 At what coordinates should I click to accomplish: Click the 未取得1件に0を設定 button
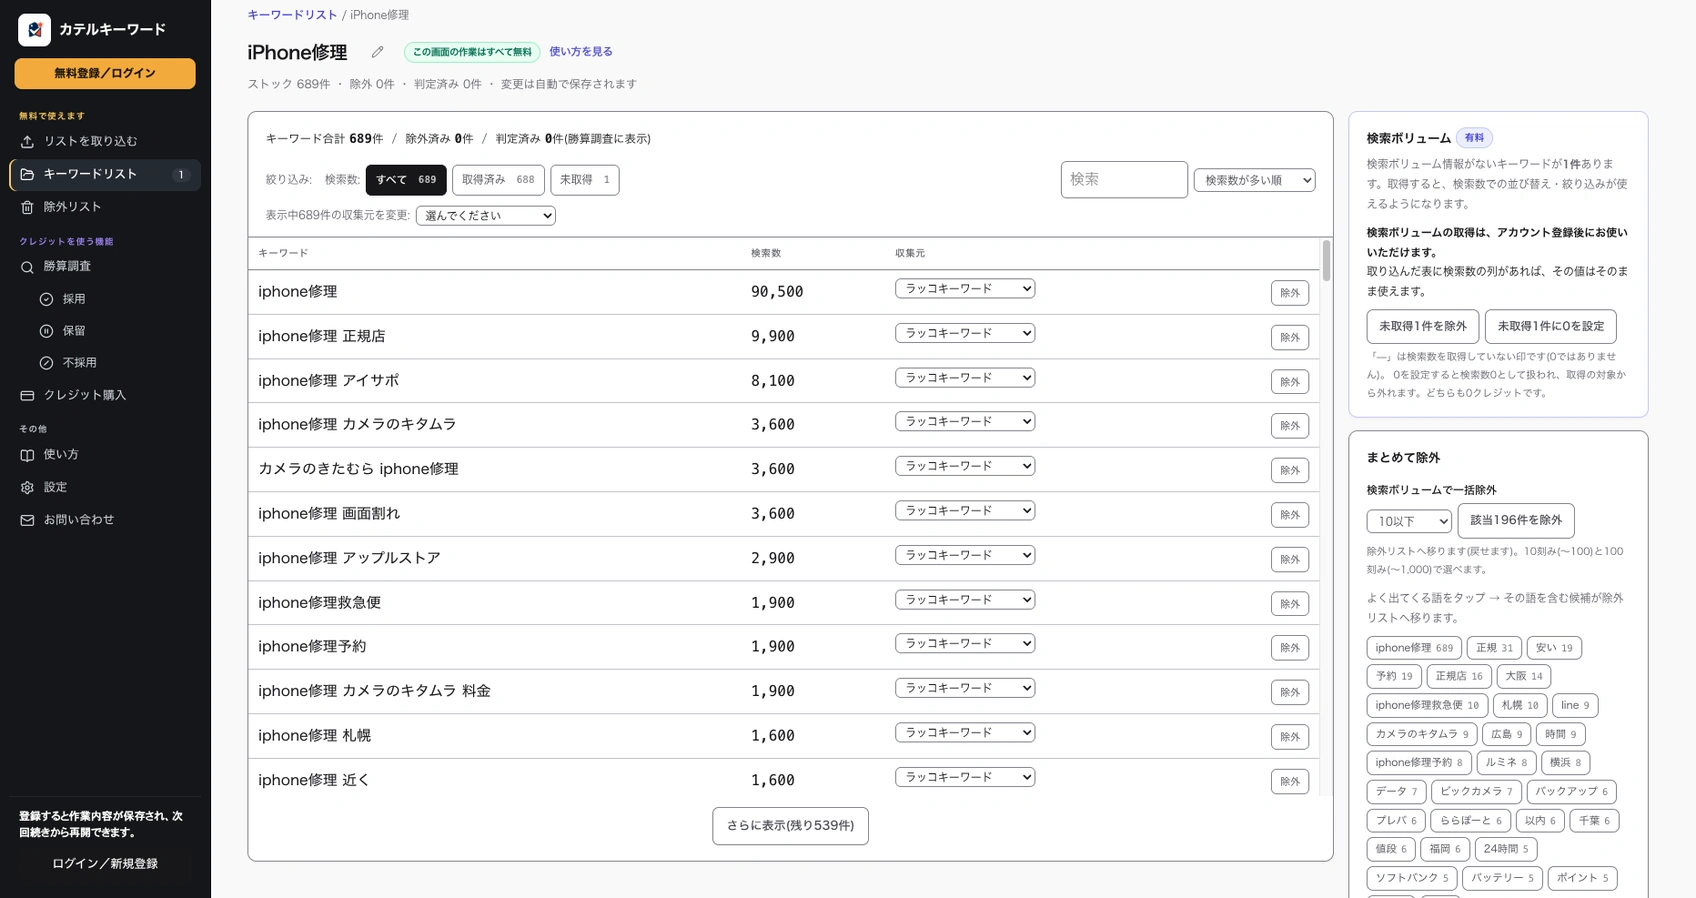click(x=1551, y=326)
